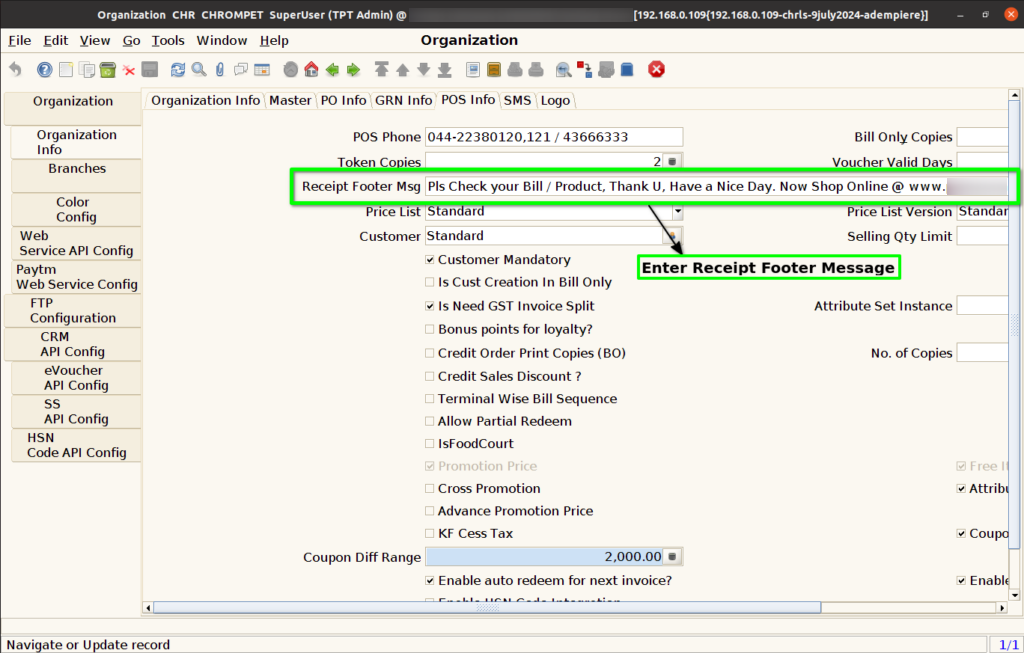Go to detail record with right green arrow
The height and width of the screenshot is (653, 1024).
coord(353,69)
